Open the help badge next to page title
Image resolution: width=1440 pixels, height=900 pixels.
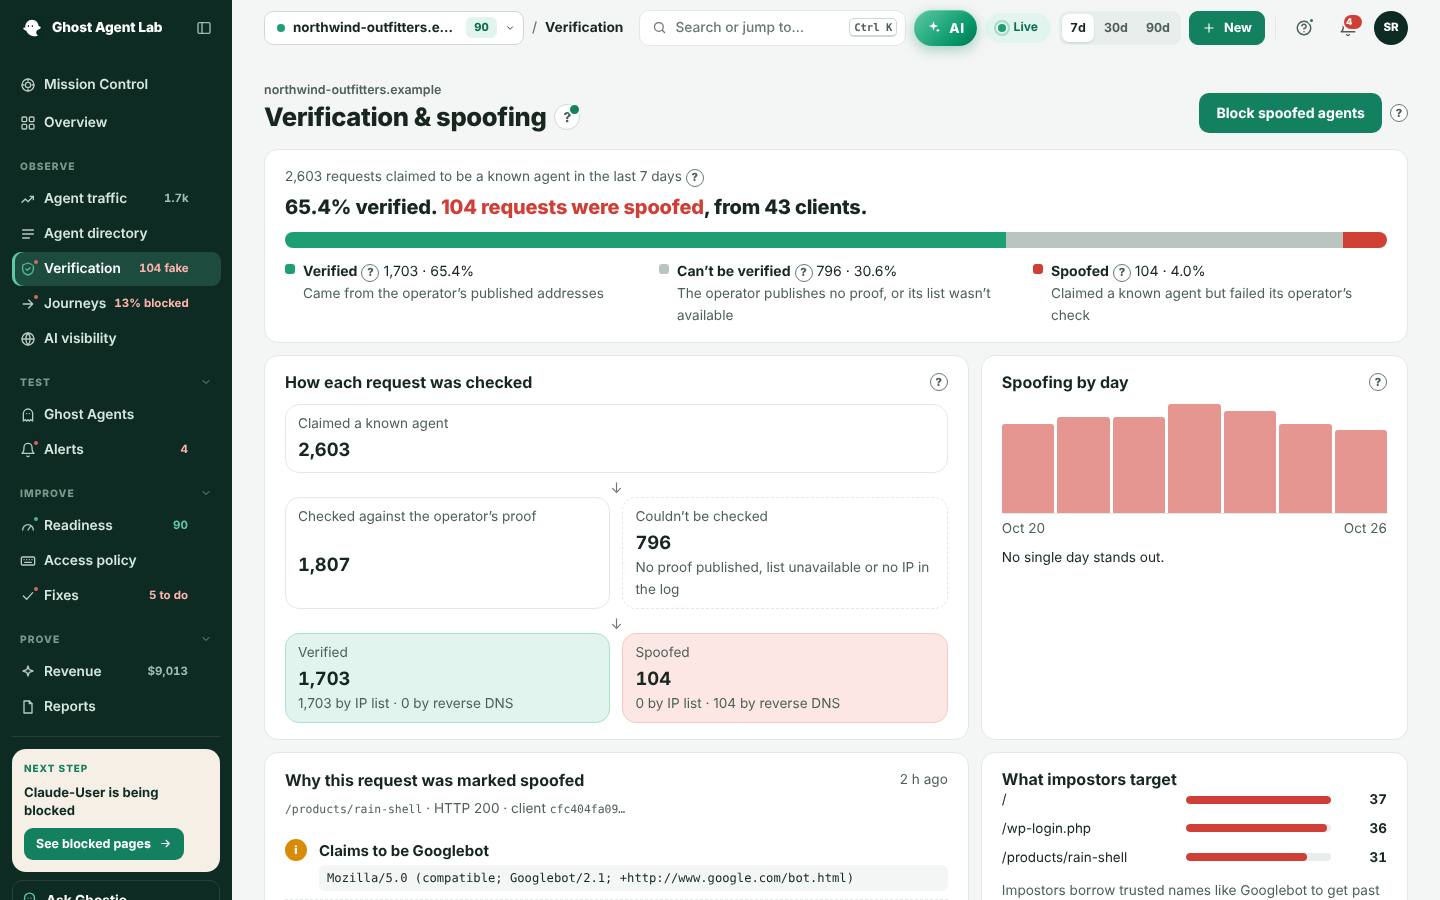tap(567, 117)
